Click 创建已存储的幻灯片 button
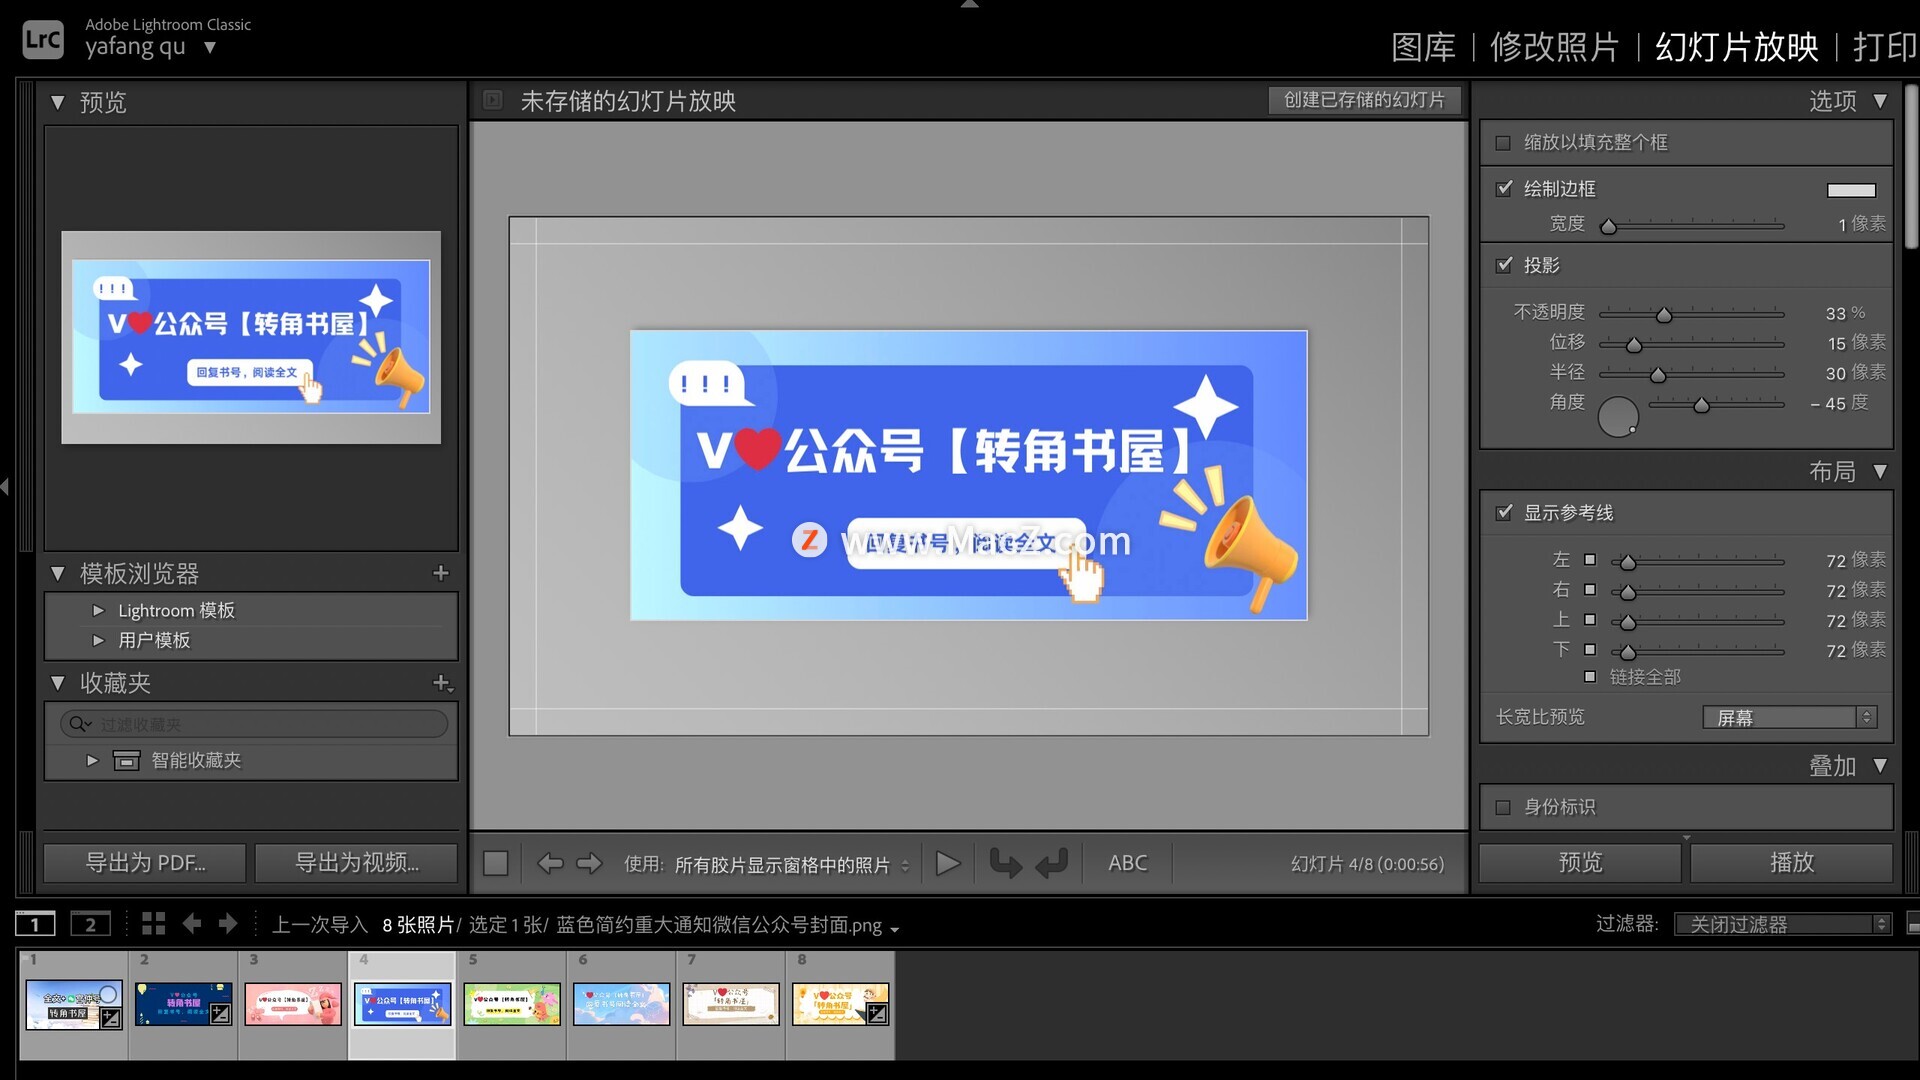This screenshot has height=1080, width=1920. [x=1364, y=100]
